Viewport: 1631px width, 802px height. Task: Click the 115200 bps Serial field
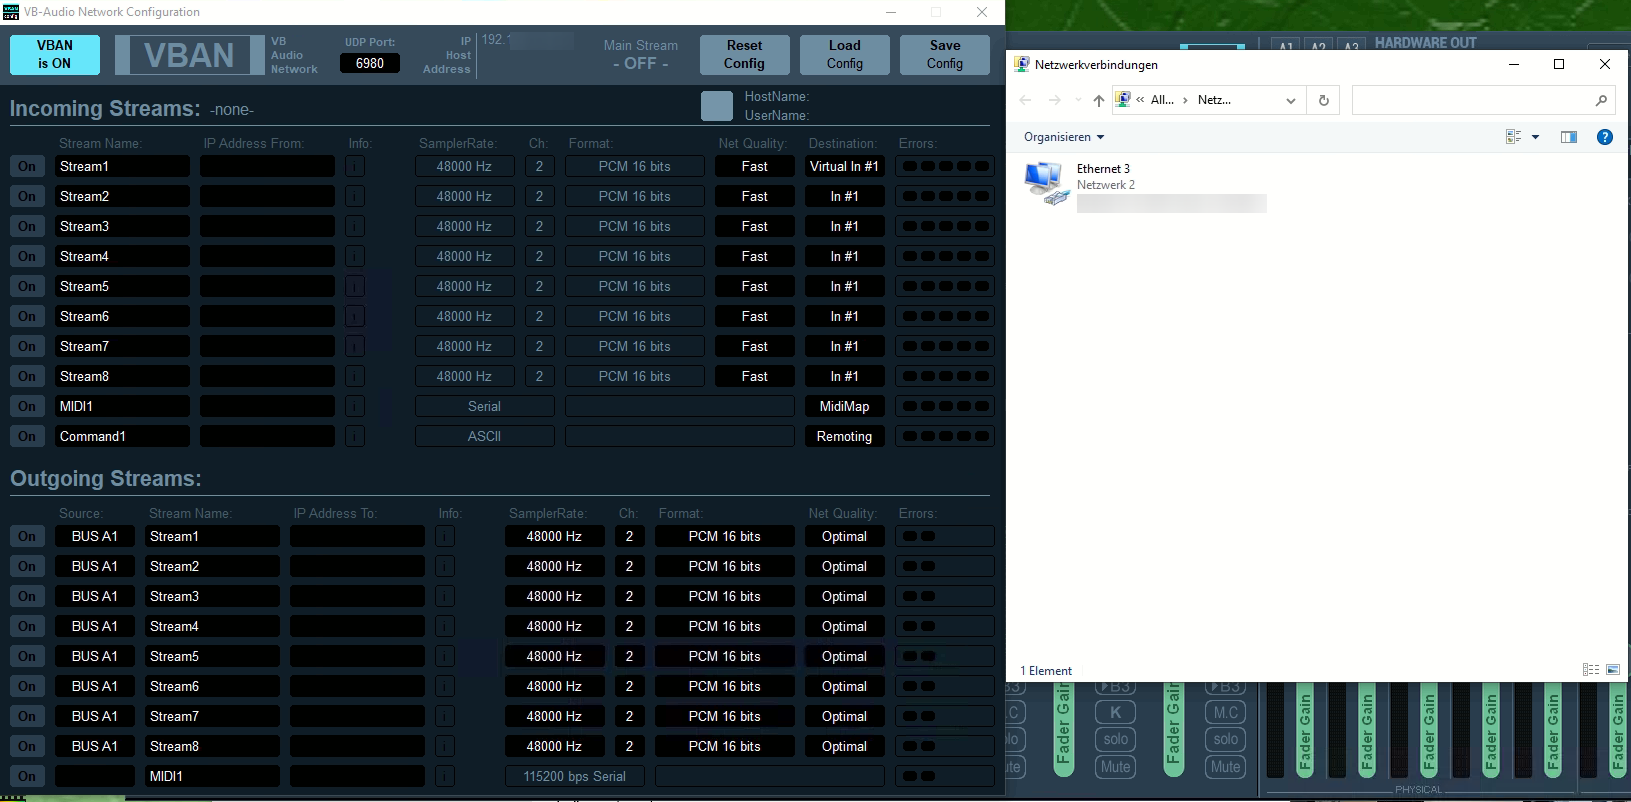[574, 777]
